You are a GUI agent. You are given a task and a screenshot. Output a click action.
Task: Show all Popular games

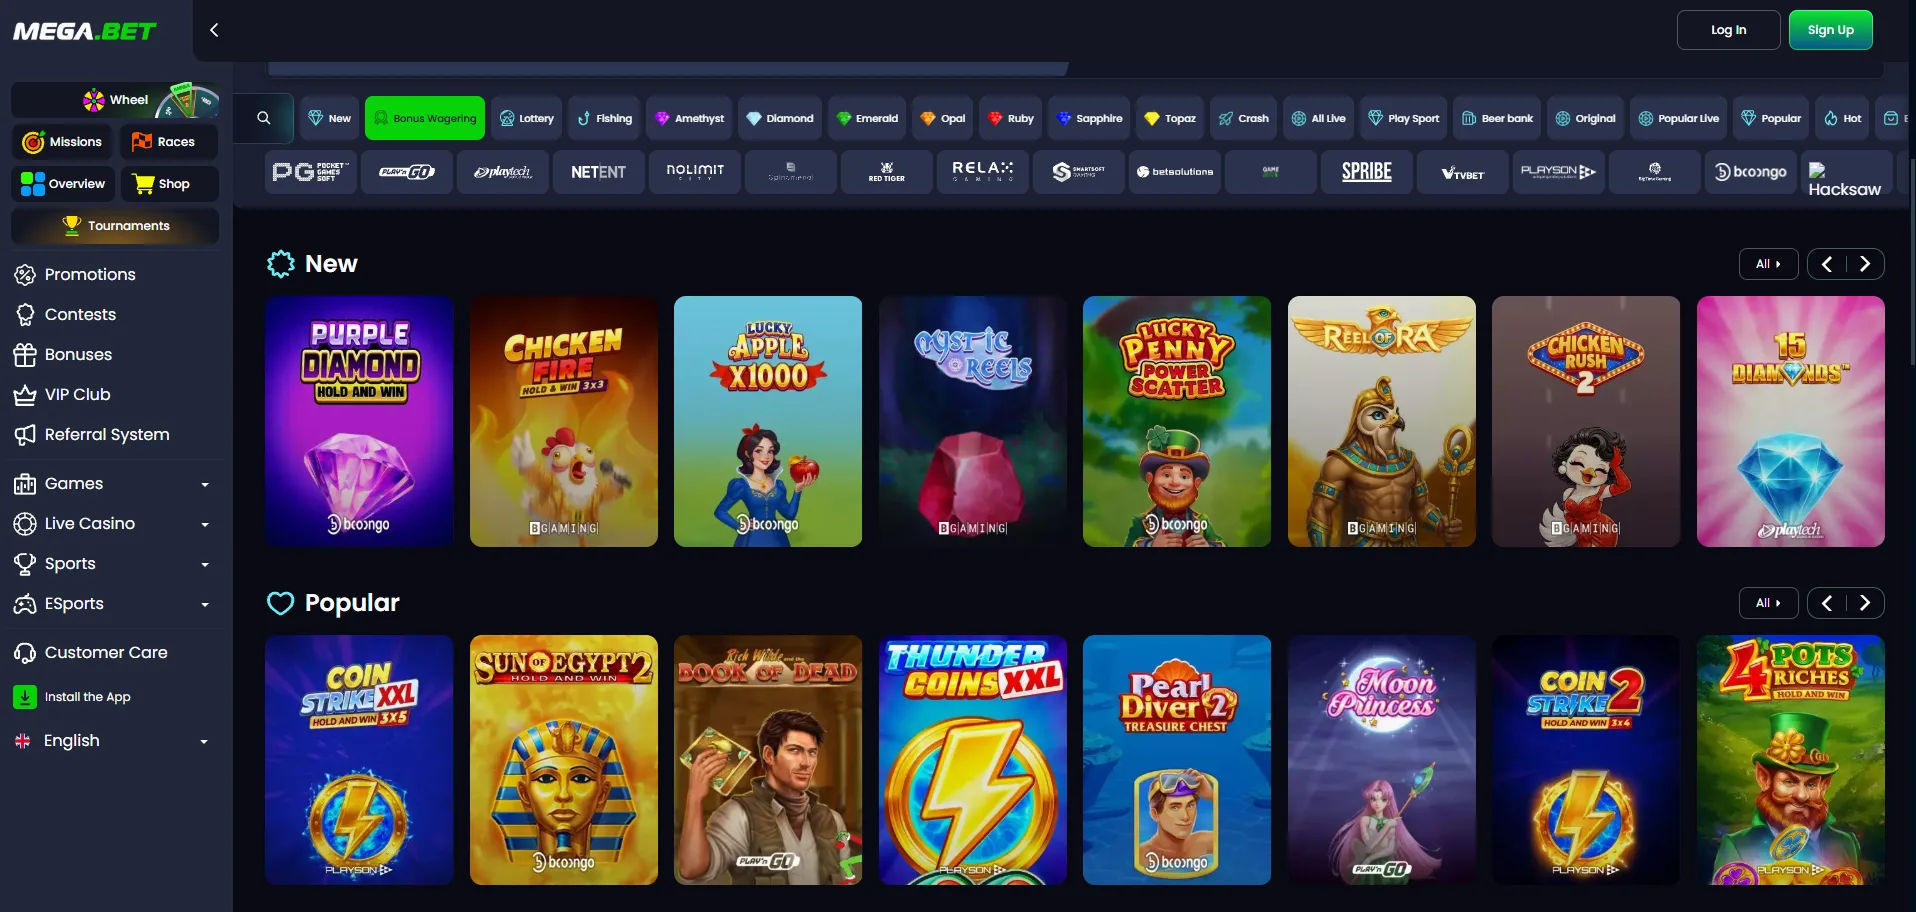pyautogui.click(x=1768, y=603)
